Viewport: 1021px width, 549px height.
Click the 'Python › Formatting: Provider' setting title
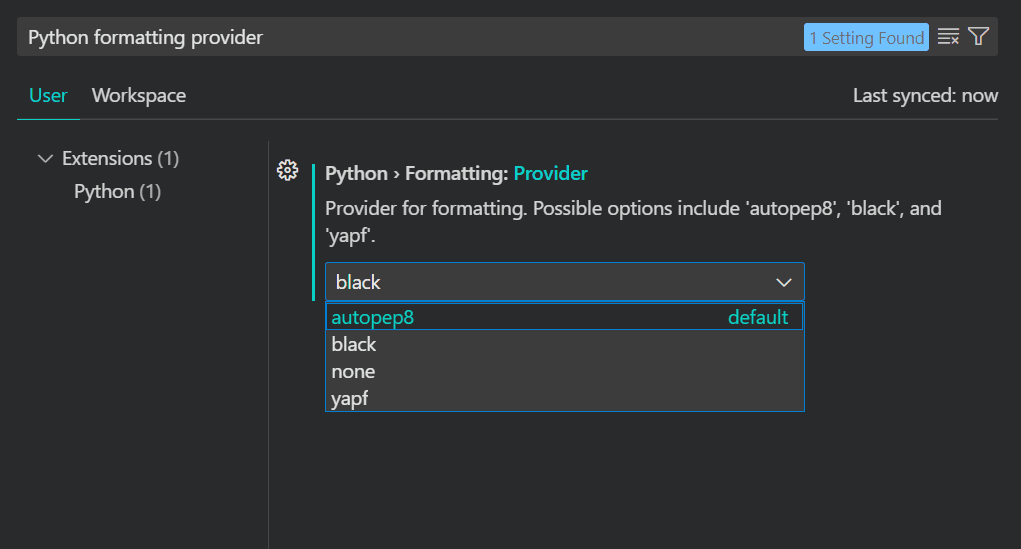(x=456, y=174)
